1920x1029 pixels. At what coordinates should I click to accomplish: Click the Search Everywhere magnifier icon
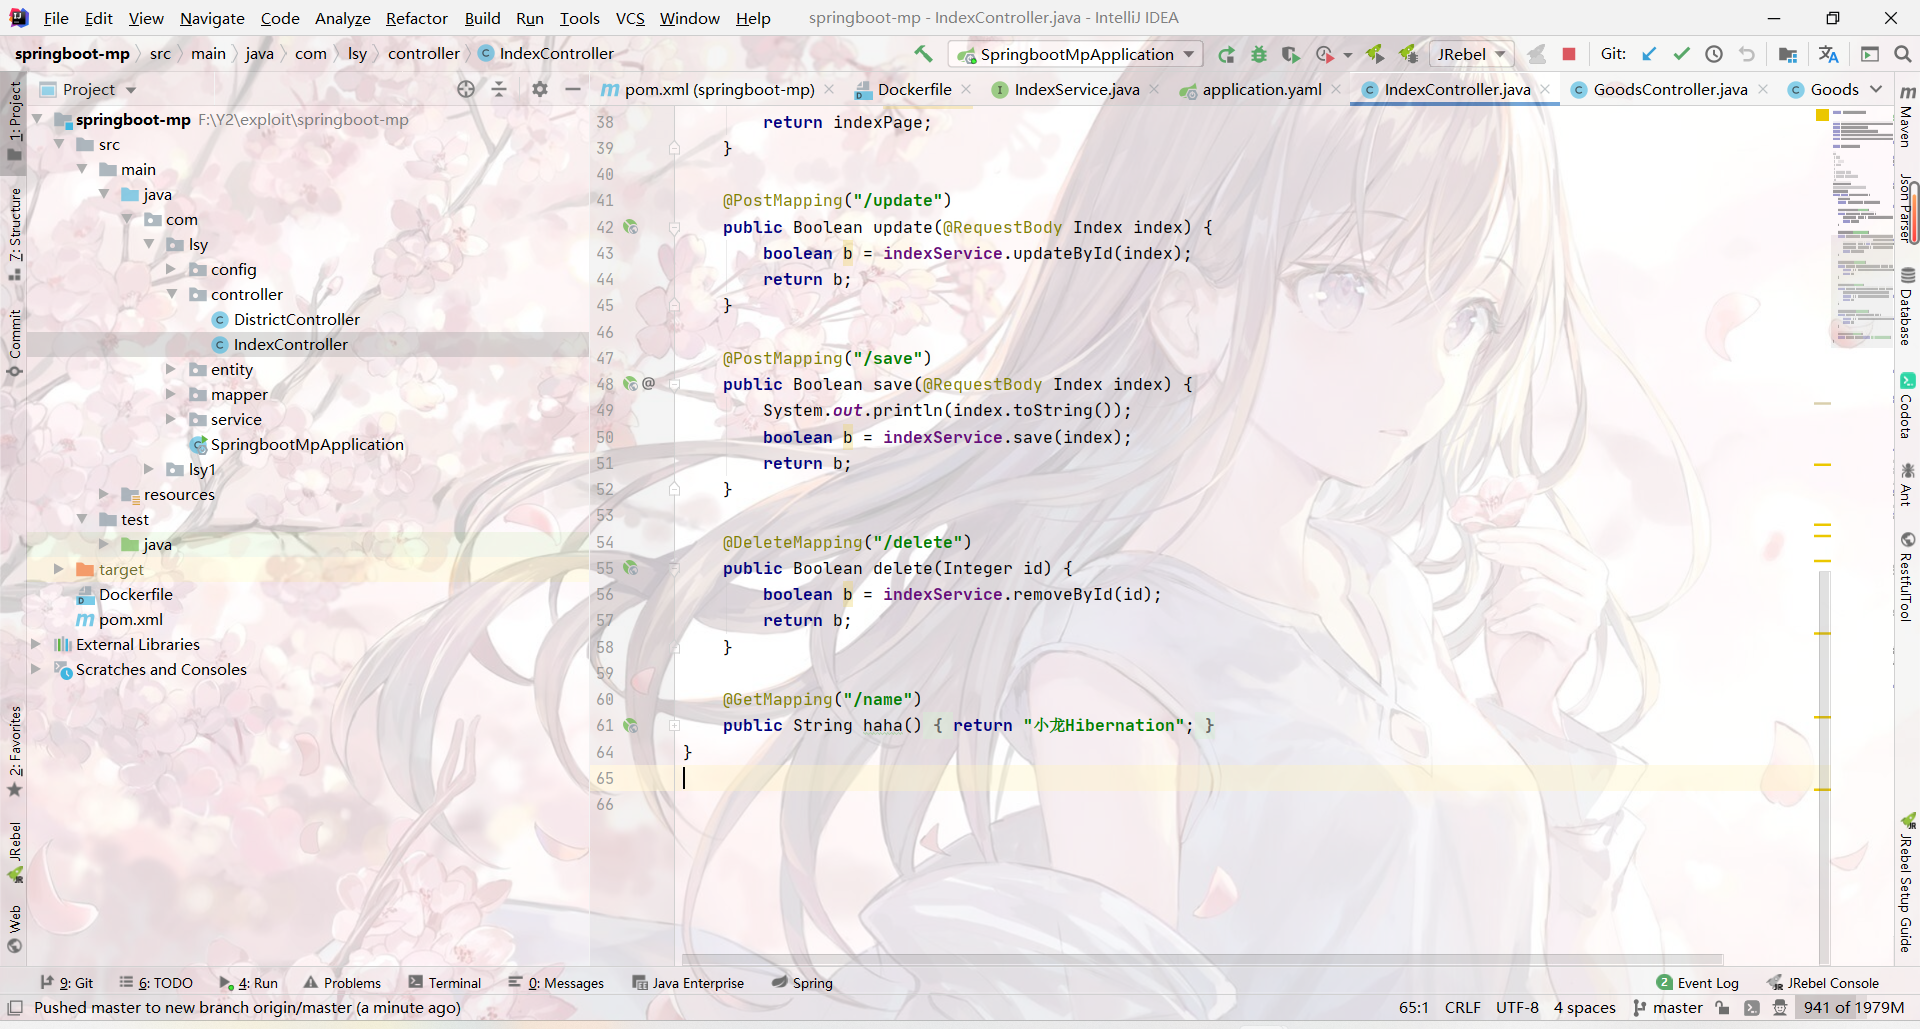click(x=1902, y=54)
